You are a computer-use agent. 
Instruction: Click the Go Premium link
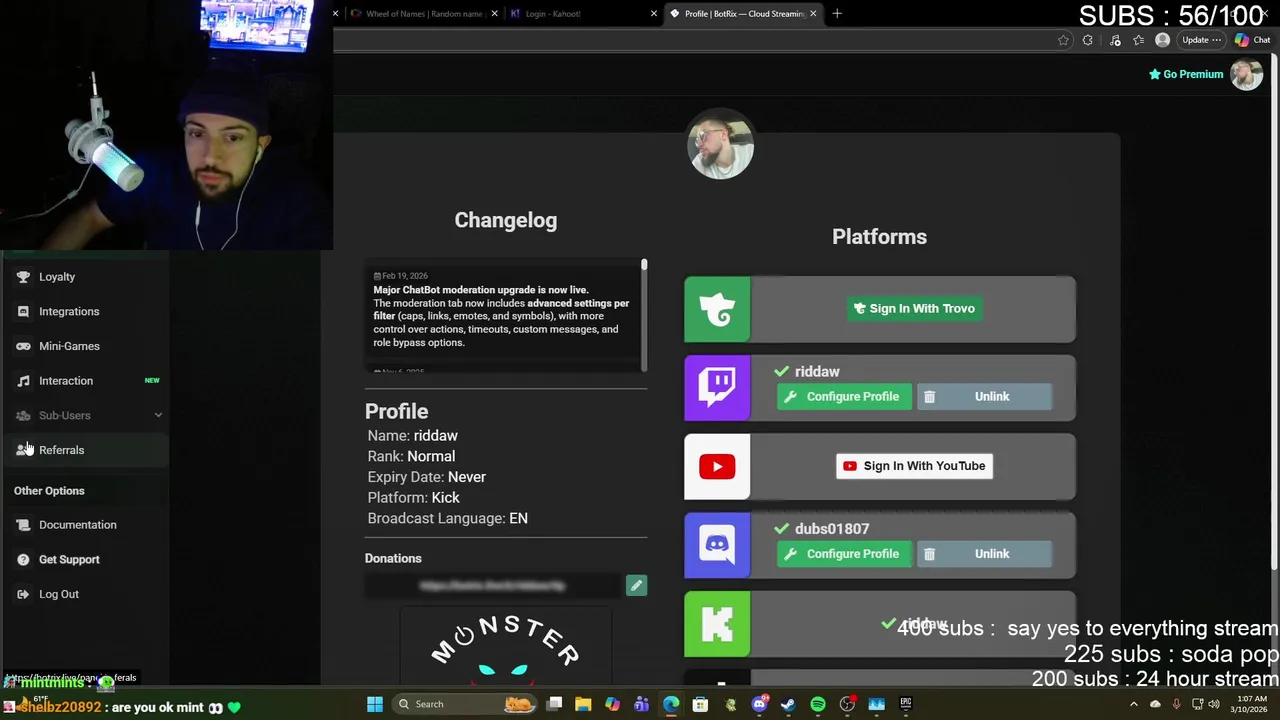pos(1186,74)
